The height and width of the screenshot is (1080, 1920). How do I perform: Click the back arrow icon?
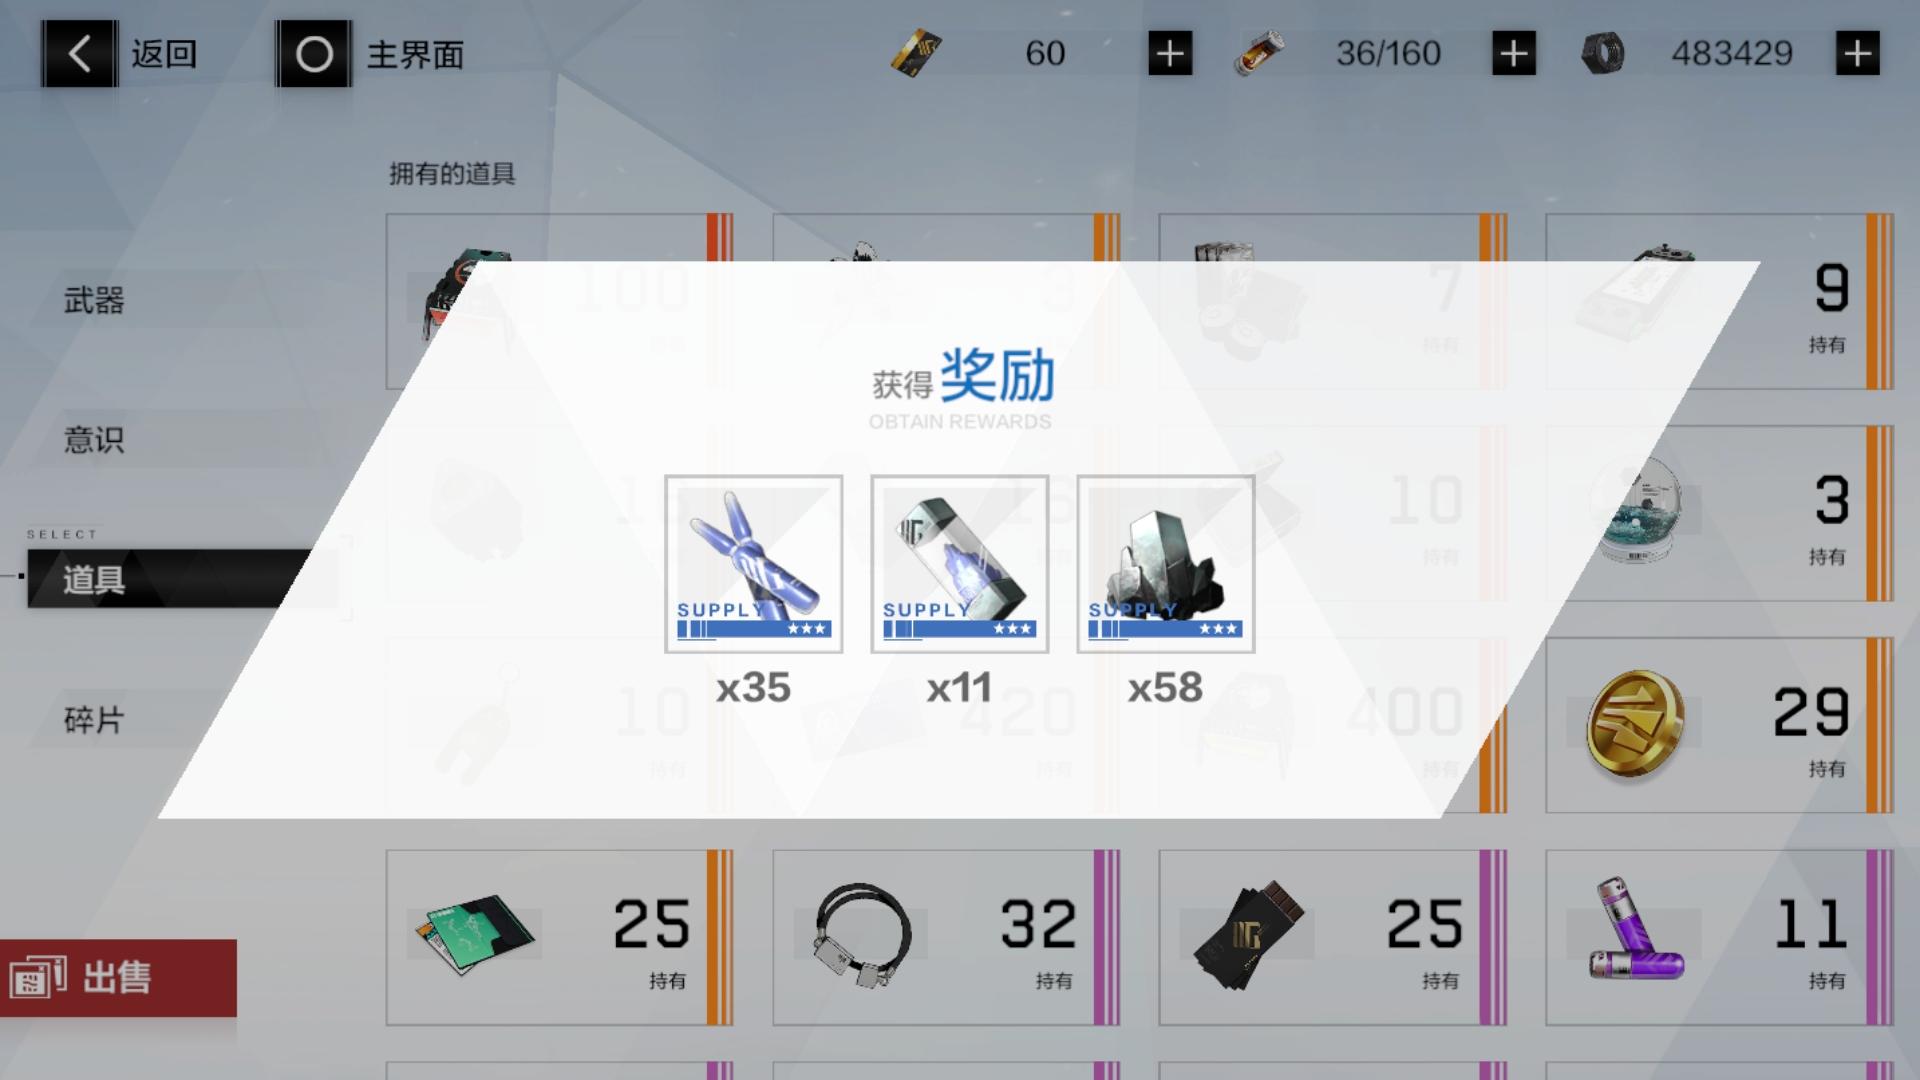[79, 54]
